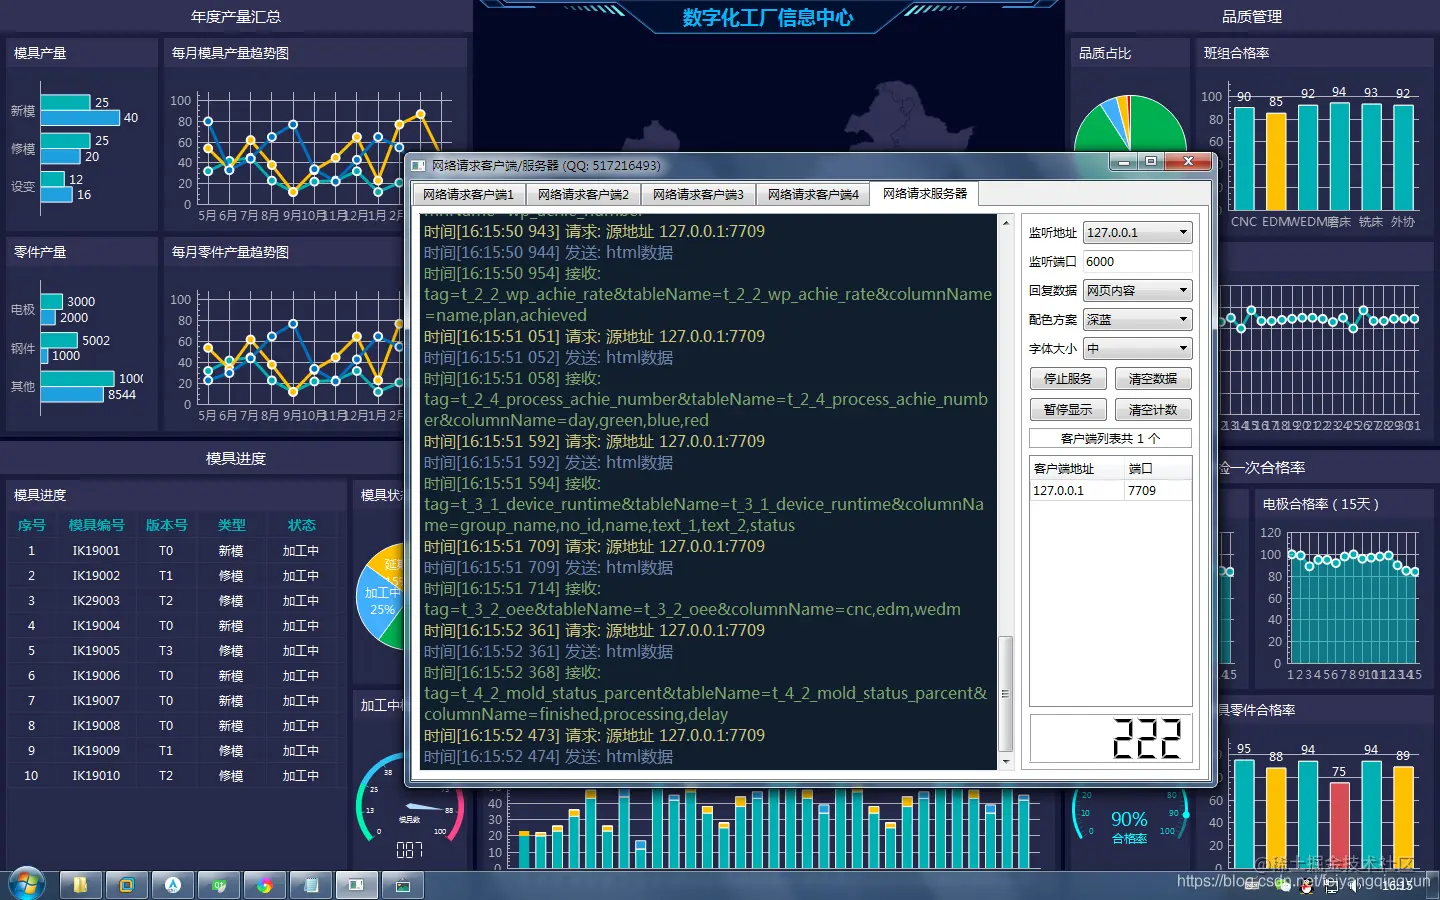This screenshot has width=1440, height=900.
Task: Click the network tool window title icon
Action: pyautogui.click(x=418, y=165)
